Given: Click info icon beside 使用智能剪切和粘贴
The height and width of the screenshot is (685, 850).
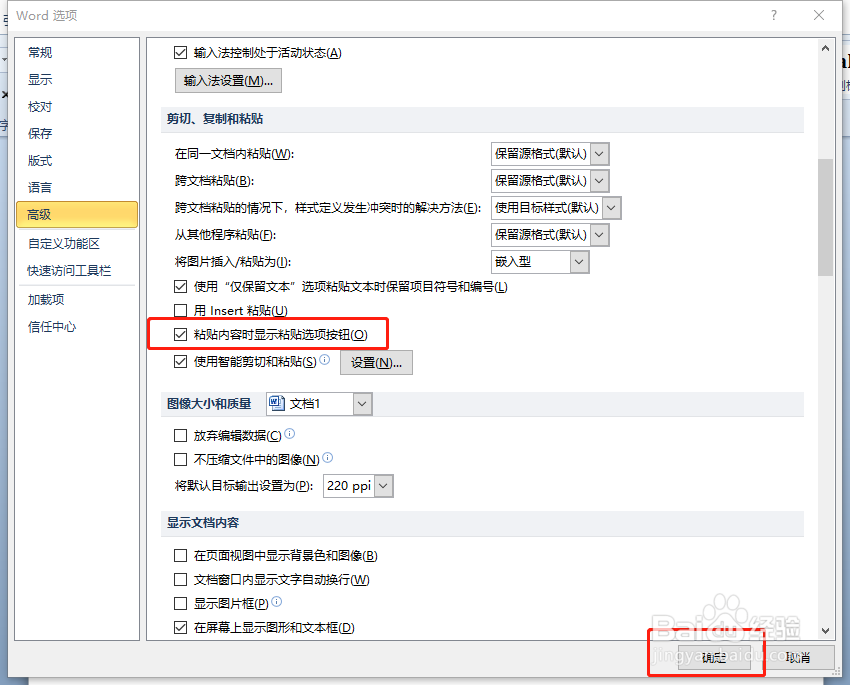Looking at the screenshot, I should coord(324,359).
